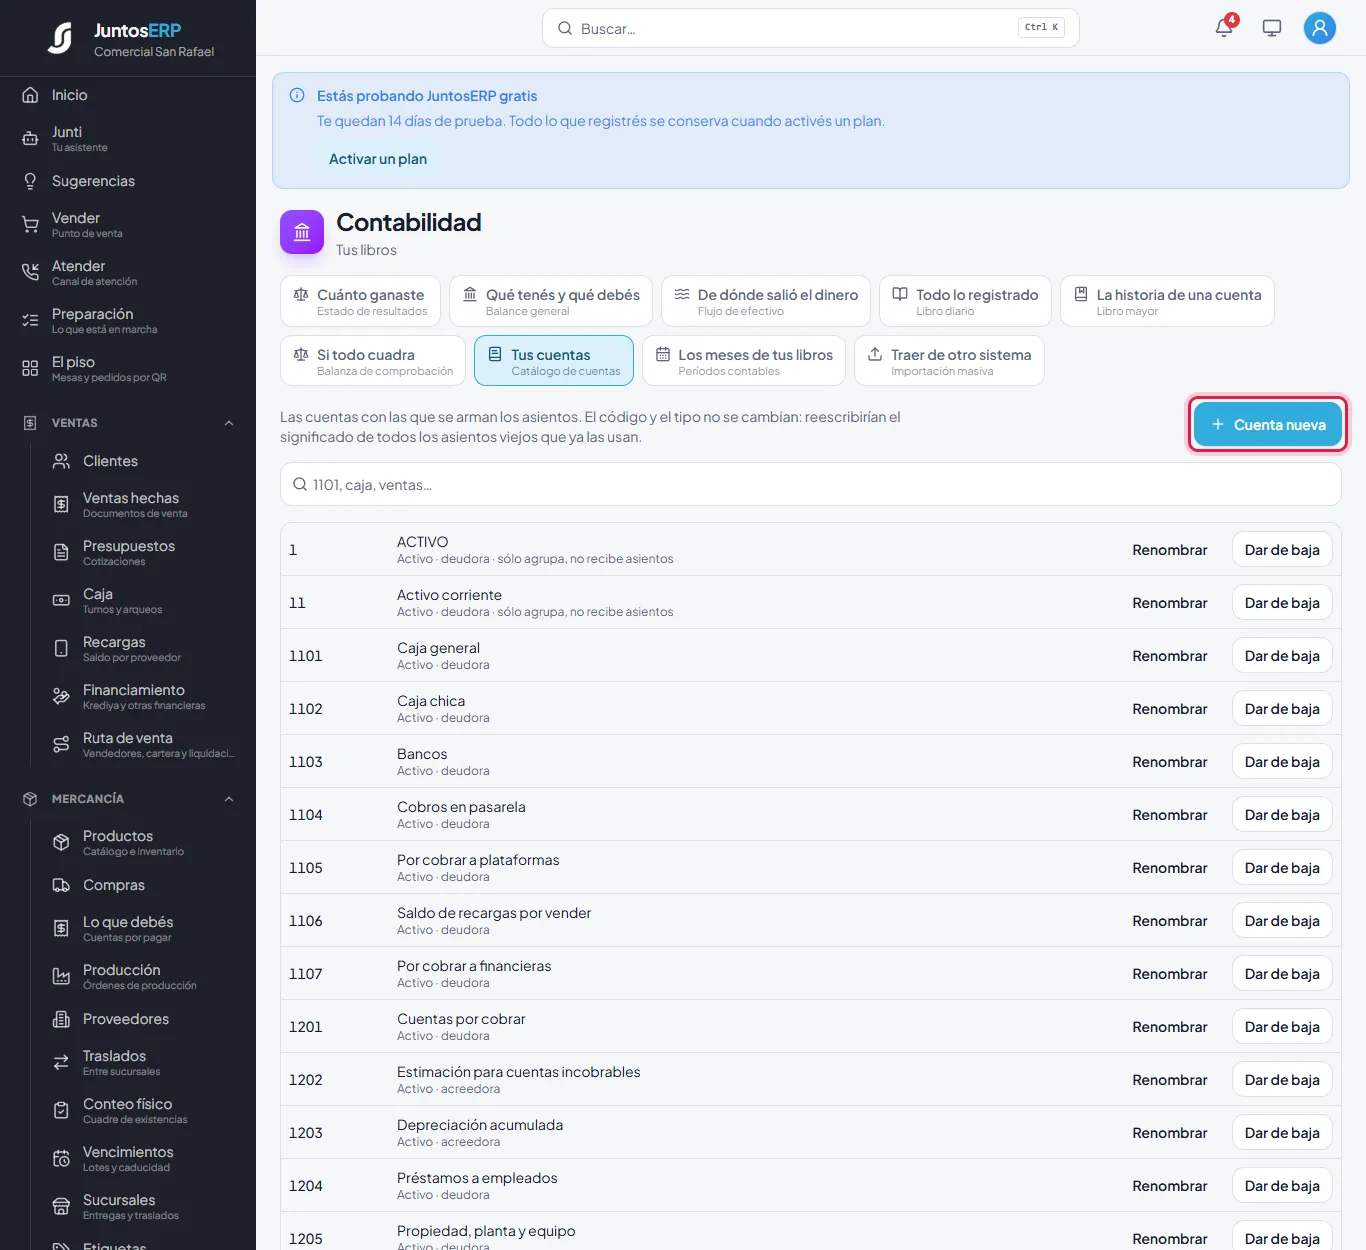Screen dimensions: 1366x1250
Task: Collapse the VENTAS sidebar section
Action: (229, 423)
